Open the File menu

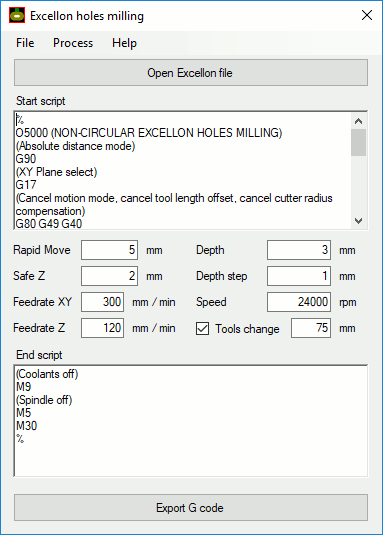(x=25, y=43)
